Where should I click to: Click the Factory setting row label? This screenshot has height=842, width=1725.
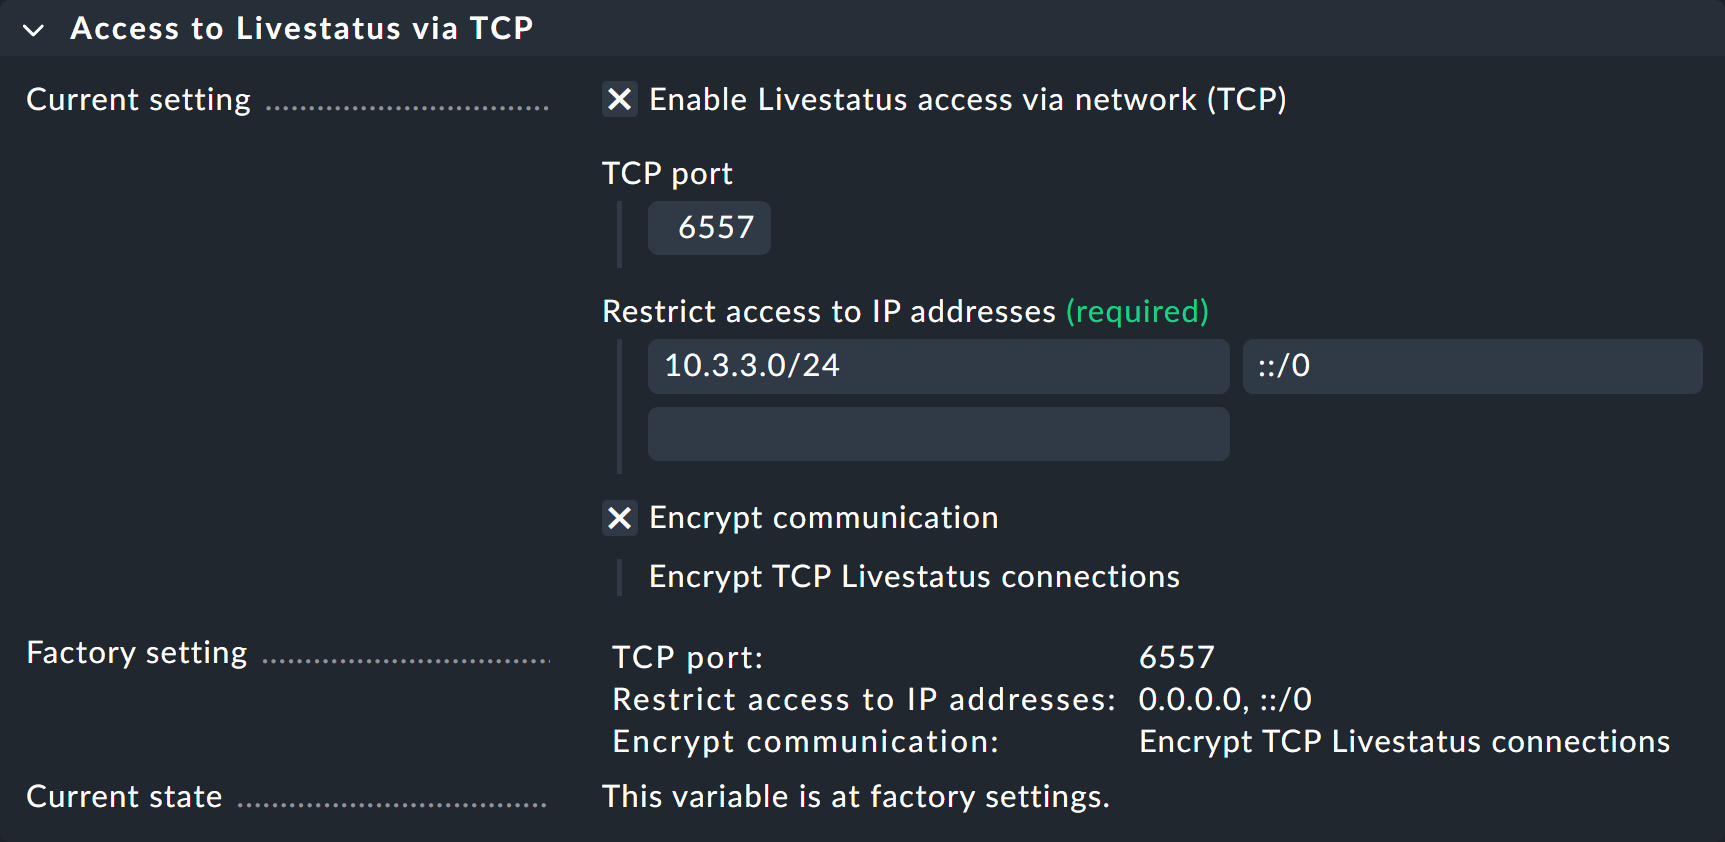(136, 653)
